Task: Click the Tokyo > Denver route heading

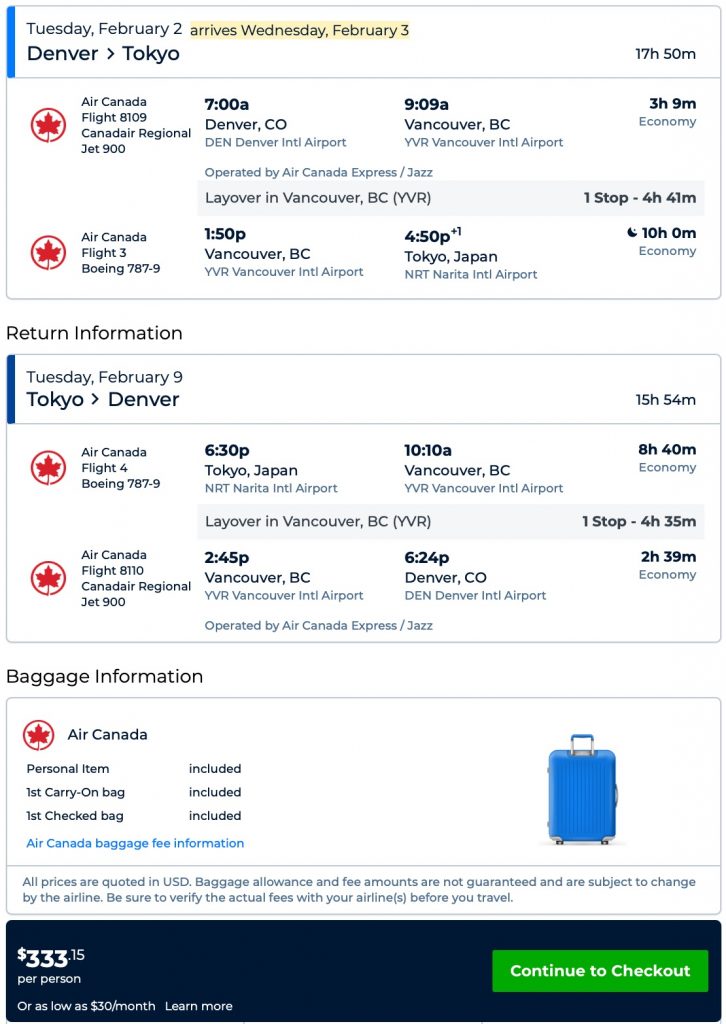Action: (103, 399)
